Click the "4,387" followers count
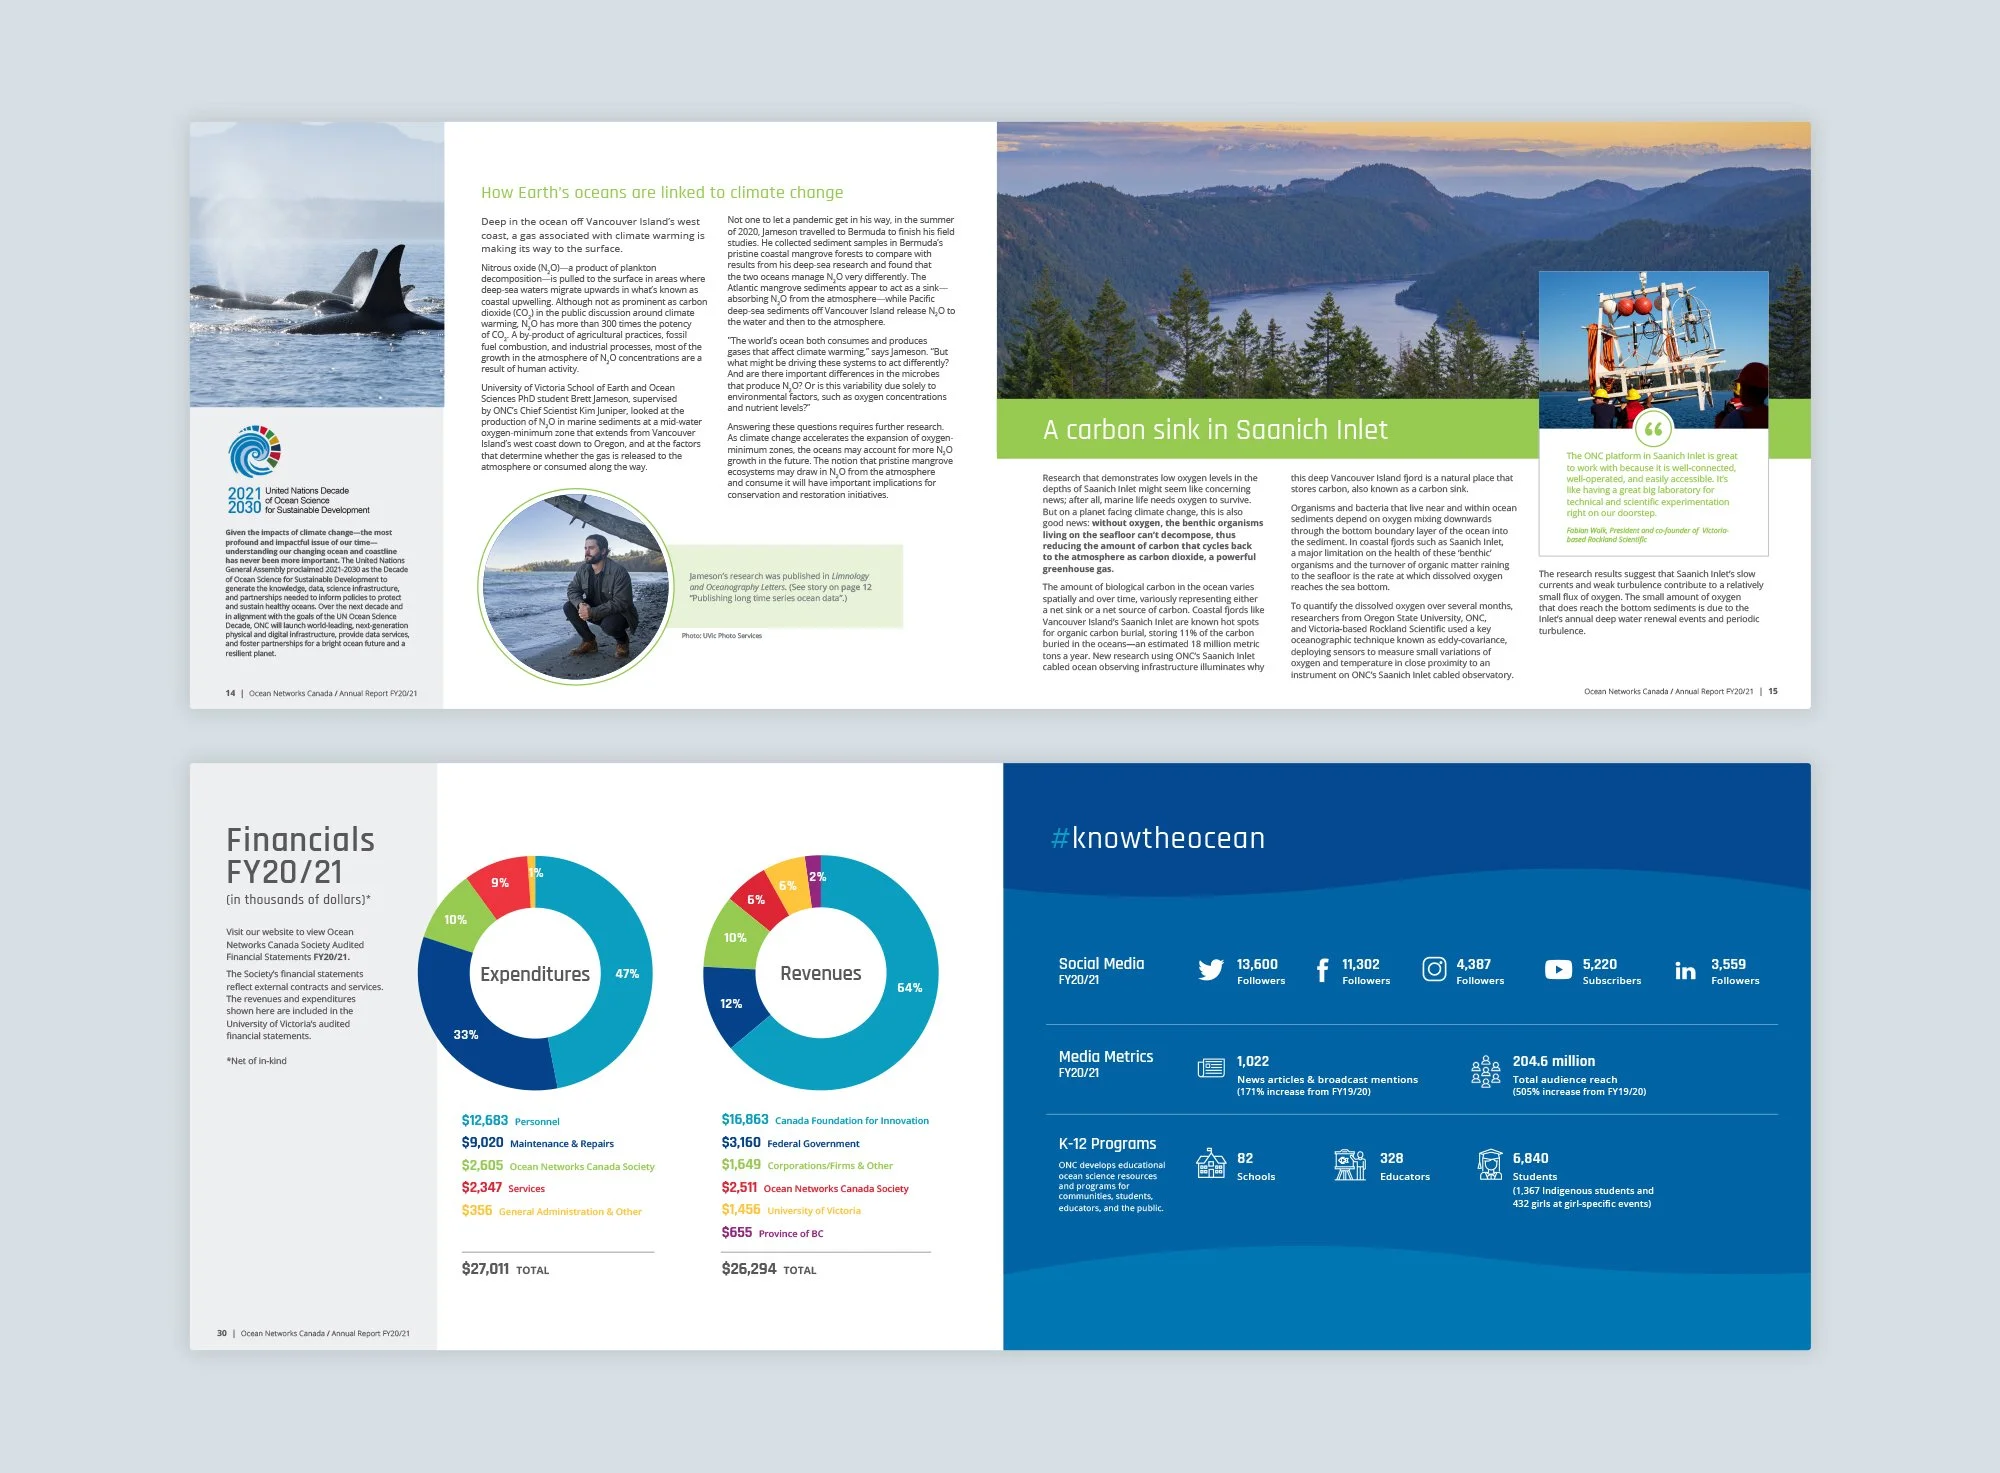This screenshot has height=1473, width=2000. [1473, 964]
